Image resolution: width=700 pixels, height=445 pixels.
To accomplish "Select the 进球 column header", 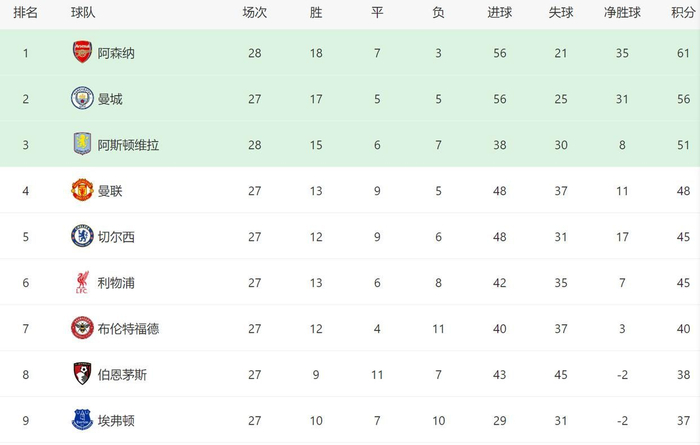I will [x=499, y=13].
